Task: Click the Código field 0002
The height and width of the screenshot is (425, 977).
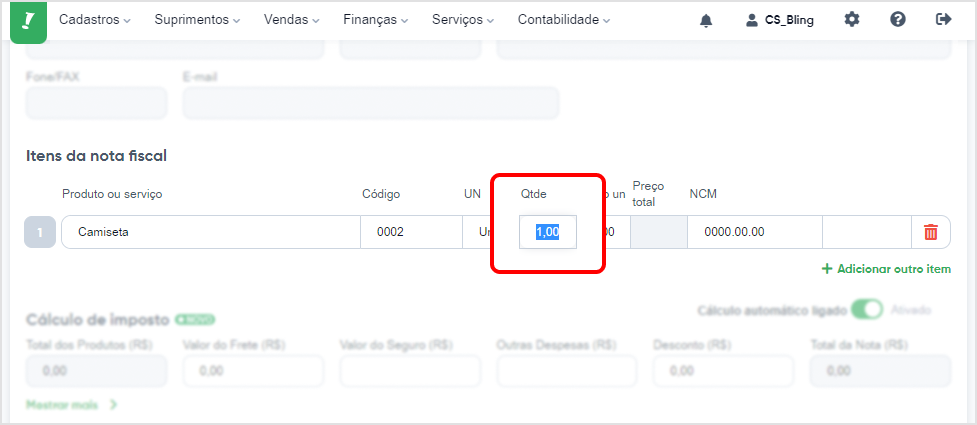Action: click(x=411, y=232)
